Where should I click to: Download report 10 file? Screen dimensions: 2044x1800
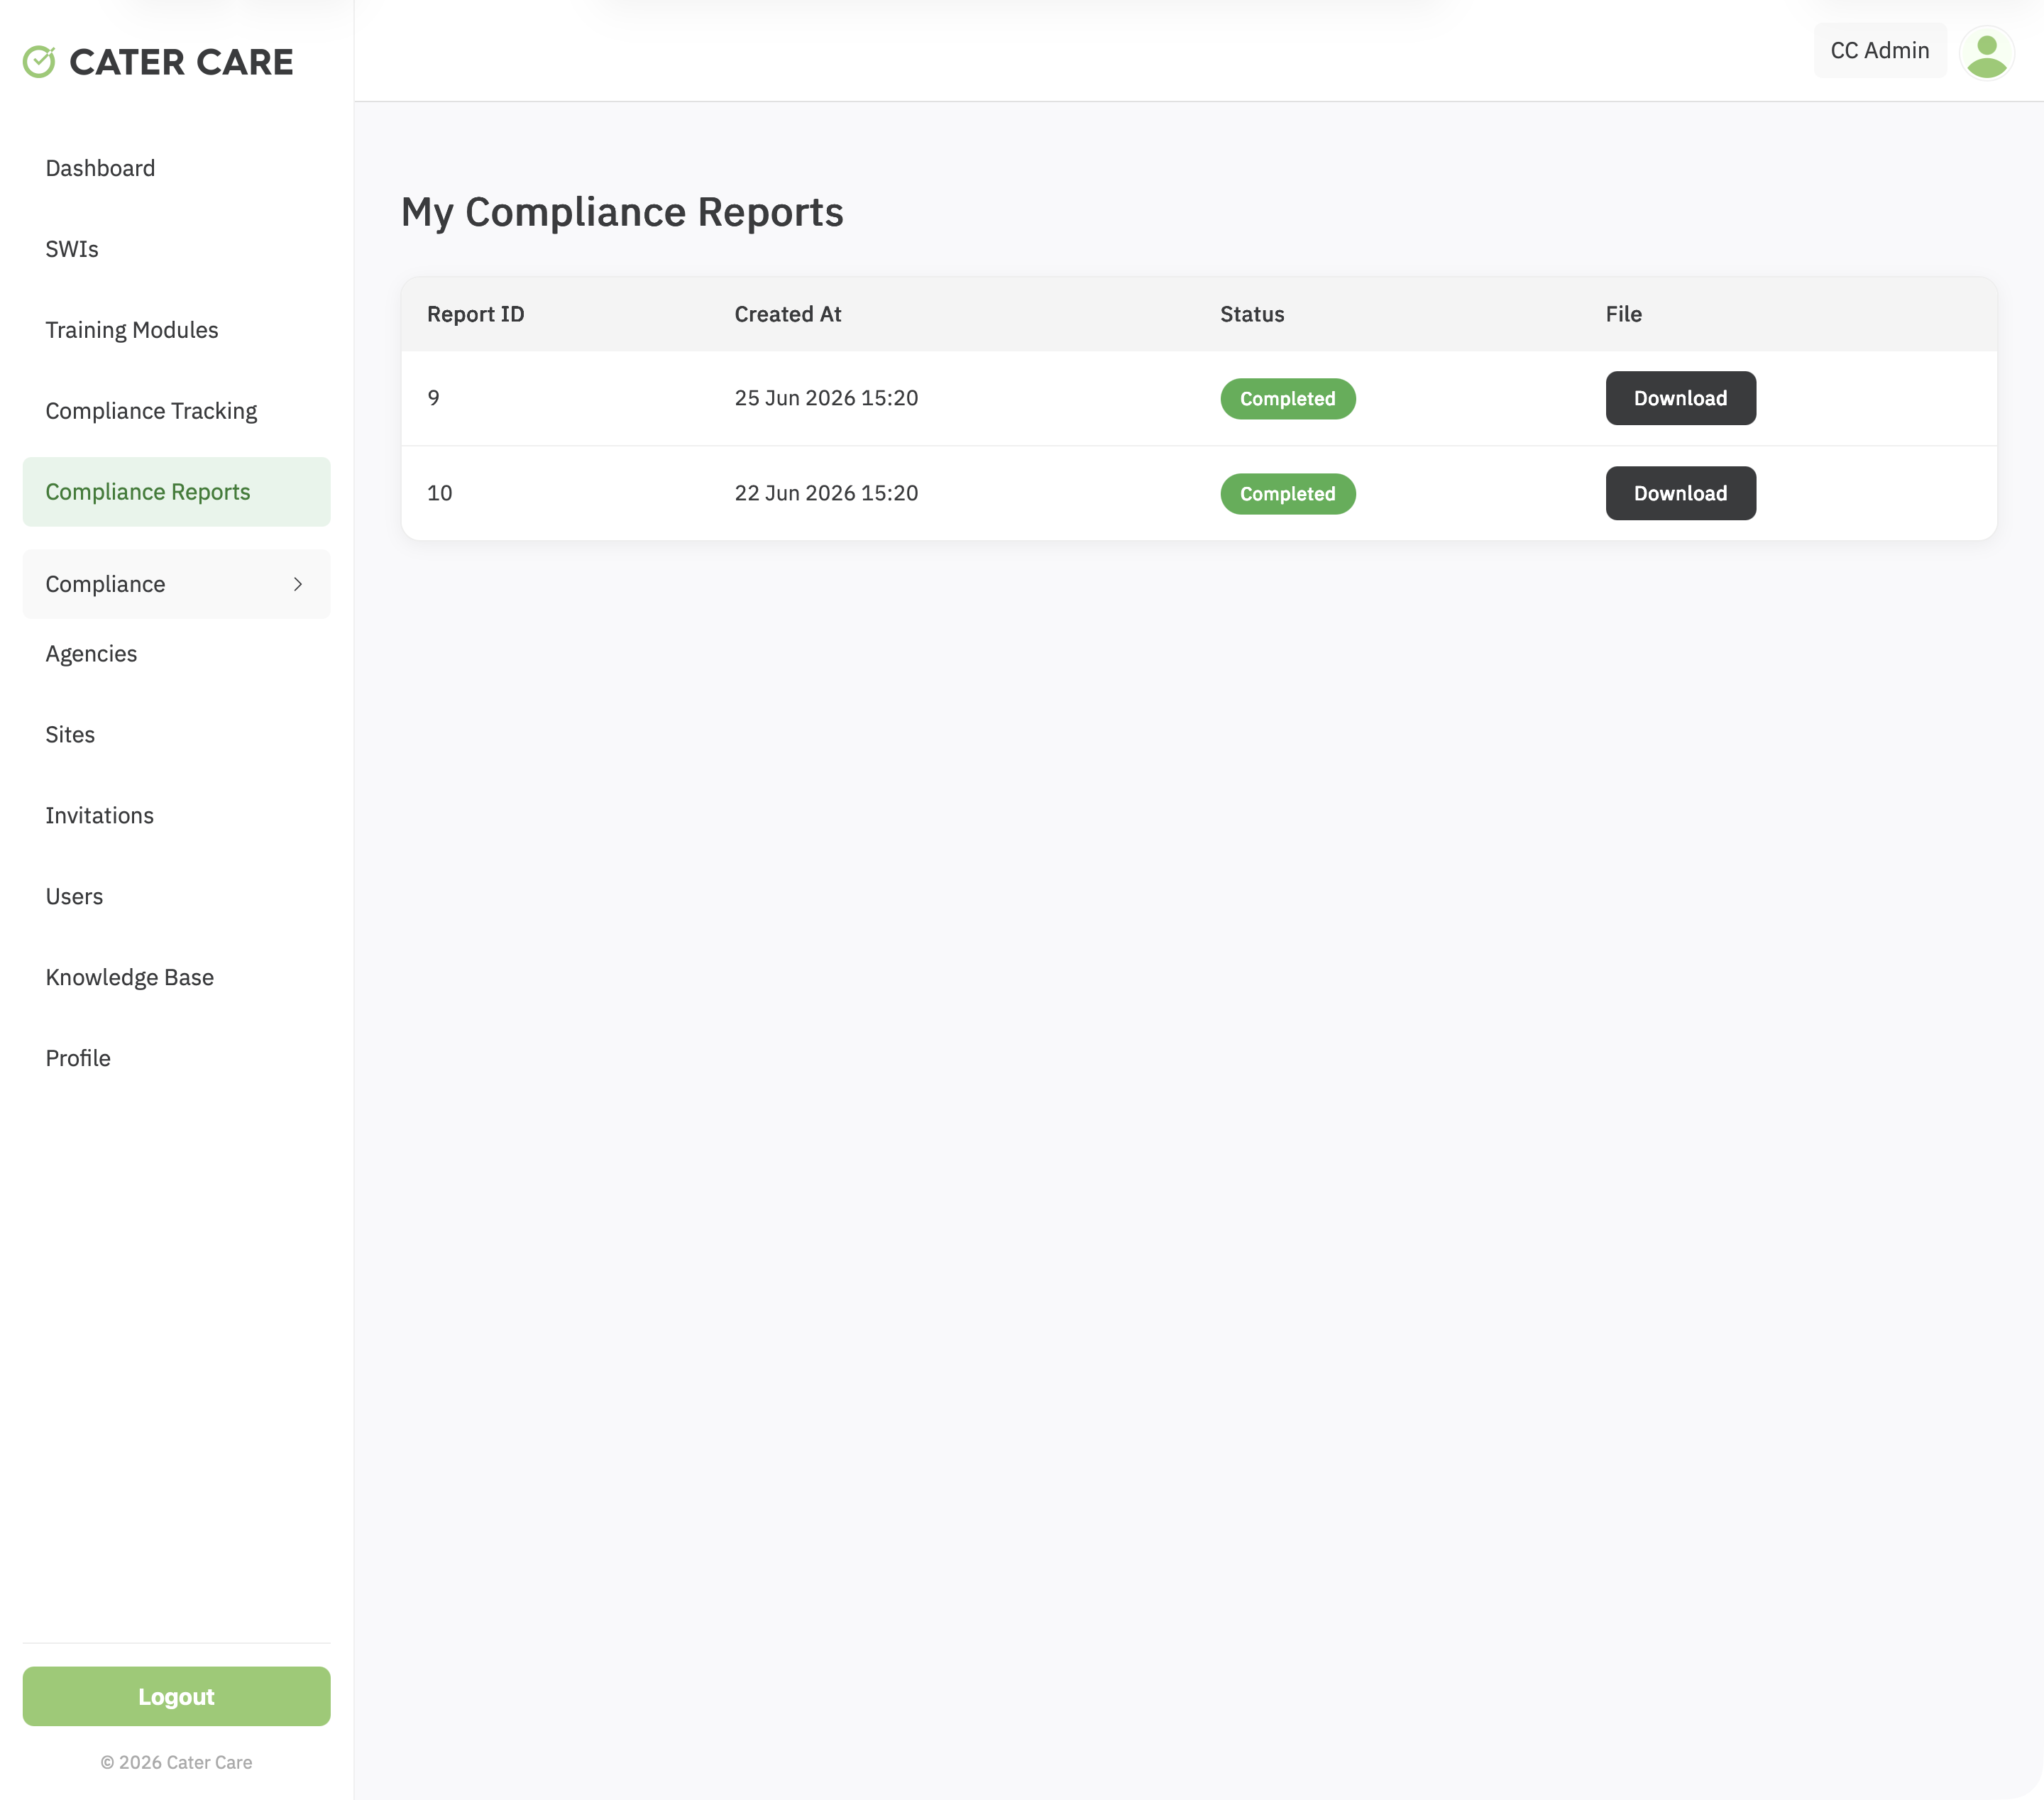coord(1680,493)
